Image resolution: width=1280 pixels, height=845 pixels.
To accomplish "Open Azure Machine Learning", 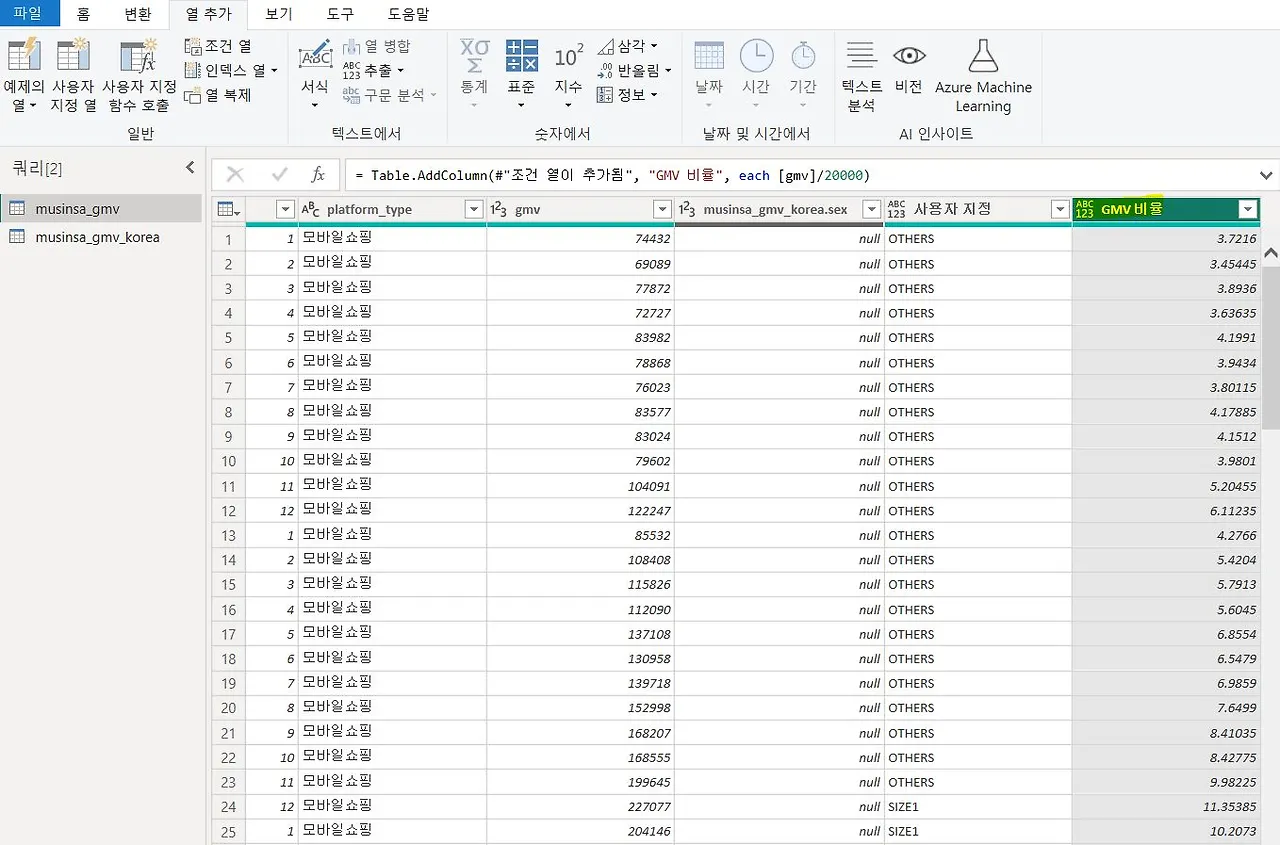I will click(983, 76).
